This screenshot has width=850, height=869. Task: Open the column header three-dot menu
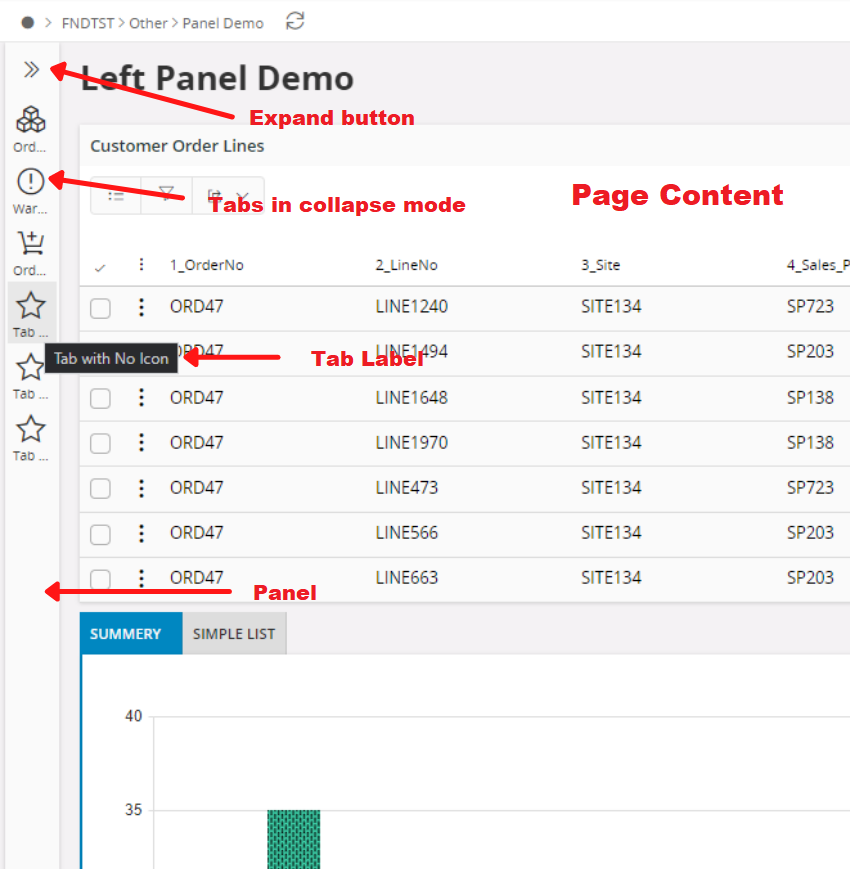tap(141, 265)
